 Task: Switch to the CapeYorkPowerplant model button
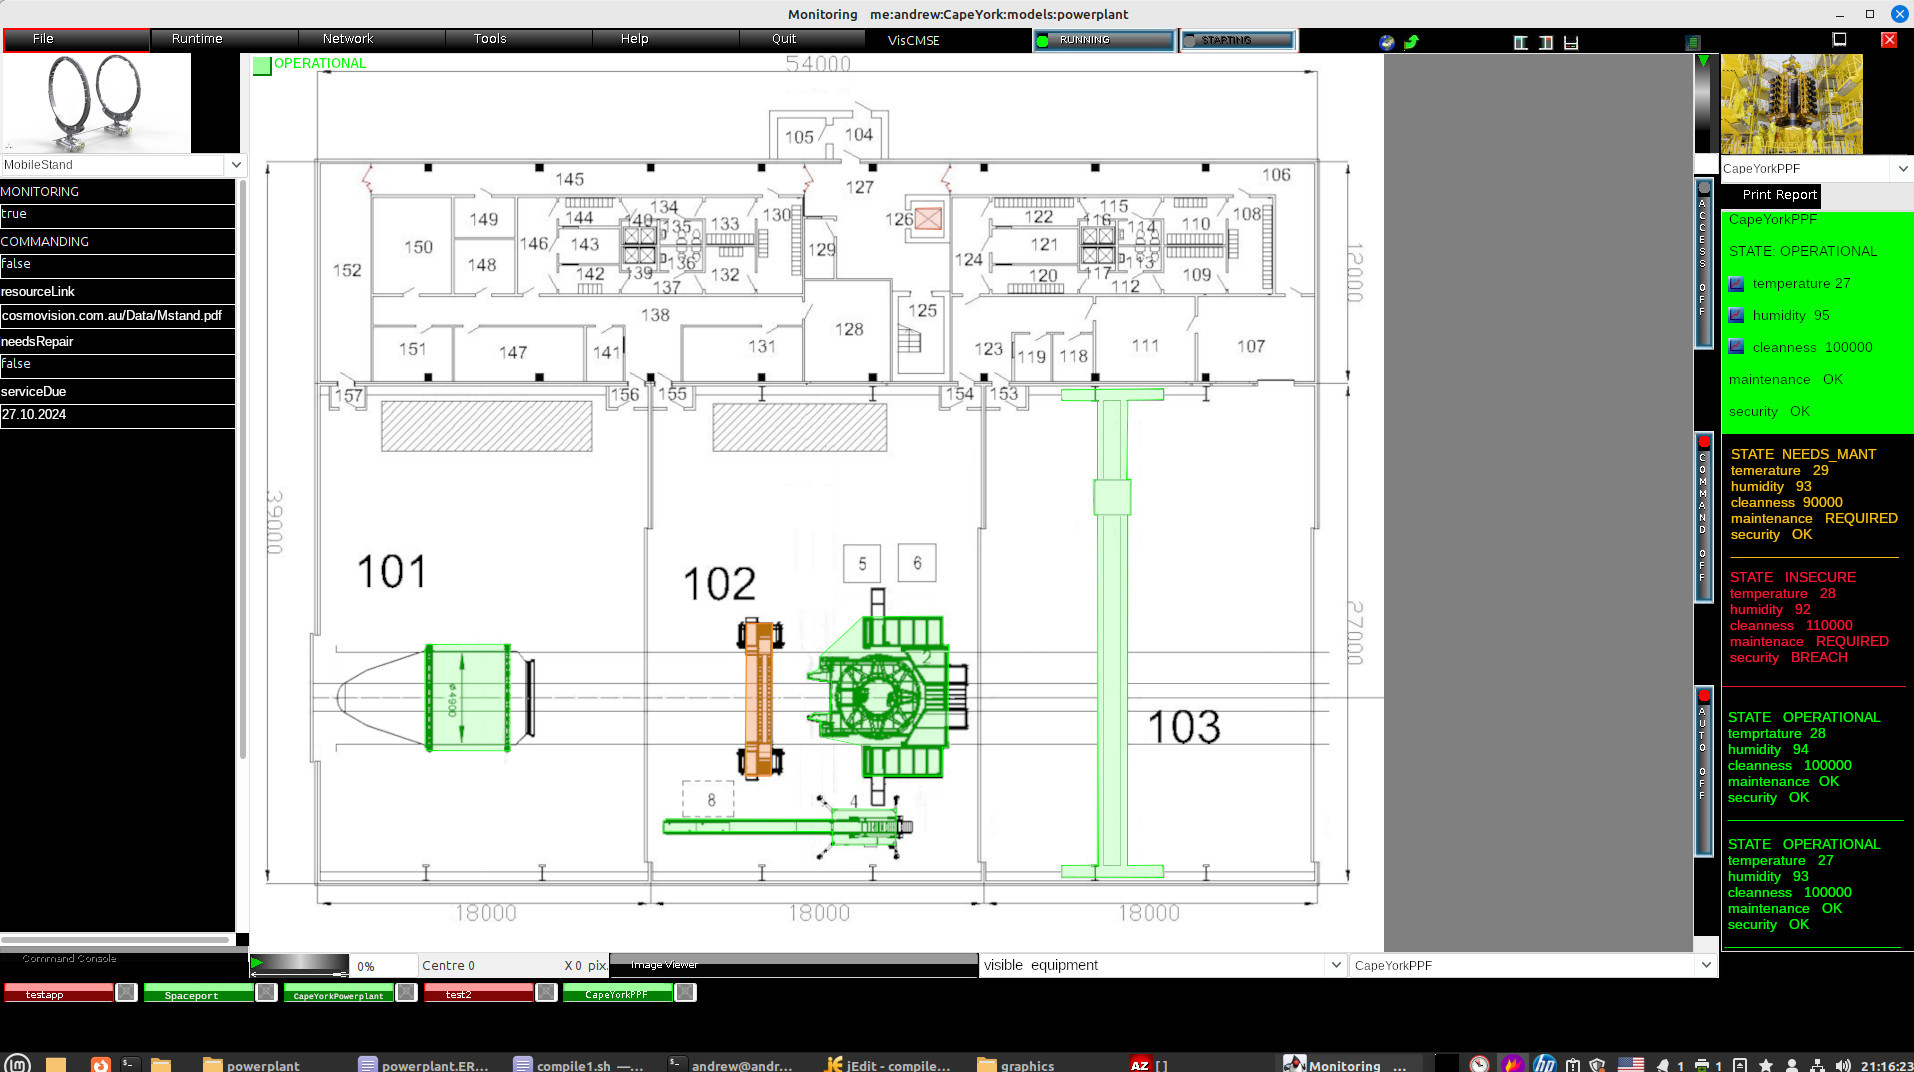pyautogui.click(x=338, y=994)
